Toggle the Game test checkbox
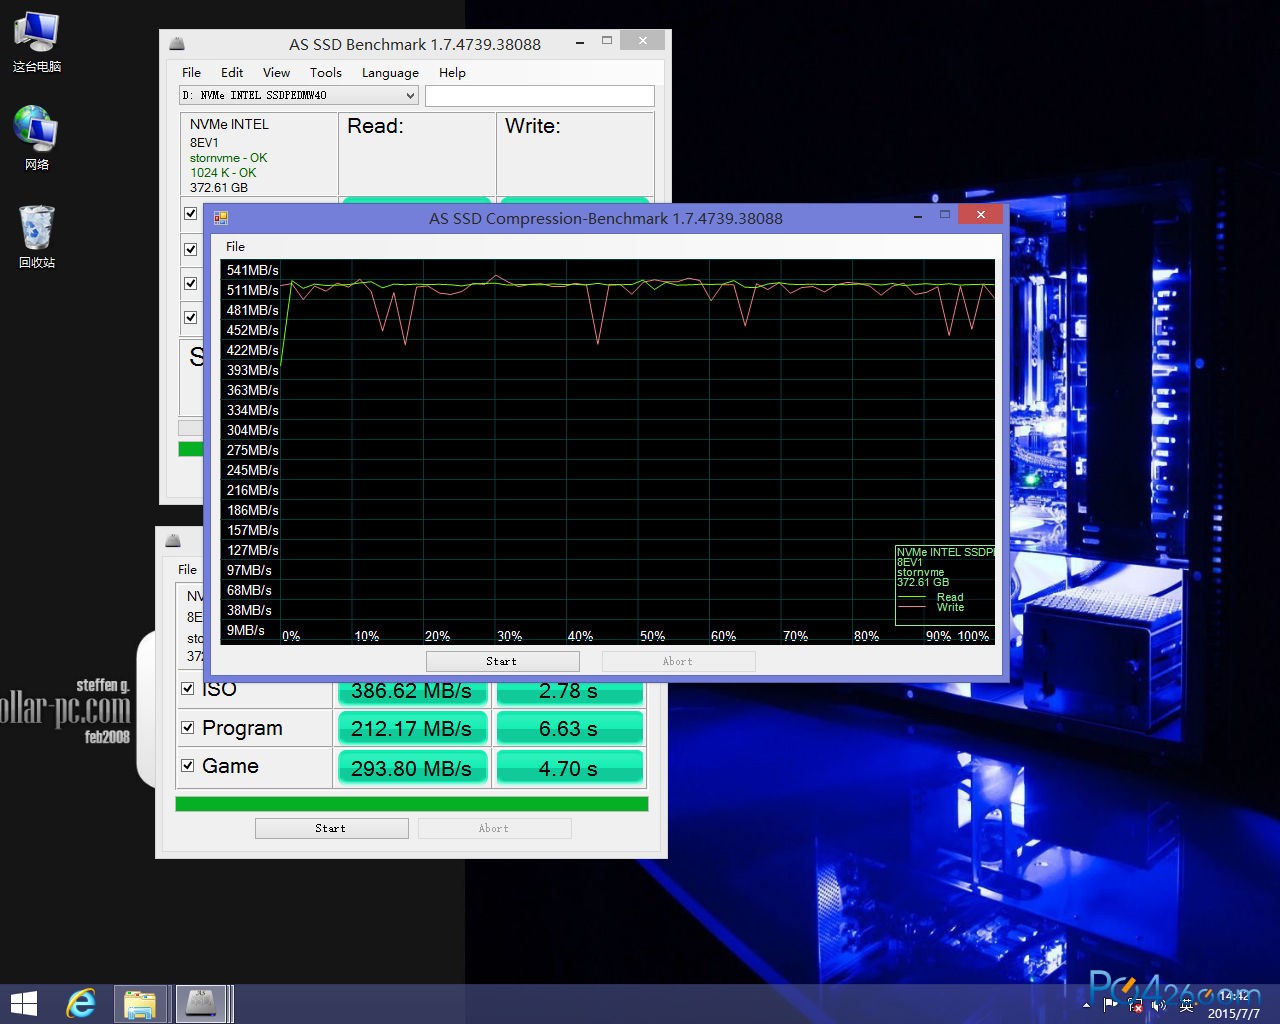This screenshot has height=1024, width=1280. [187, 765]
